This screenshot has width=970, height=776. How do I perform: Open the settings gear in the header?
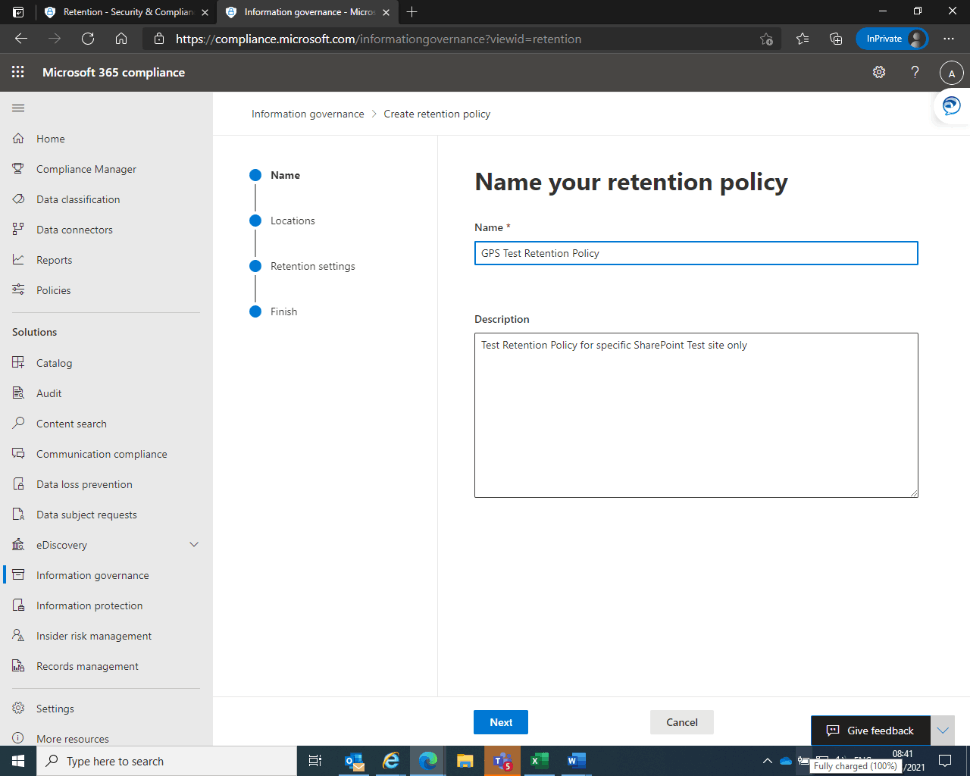tap(878, 72)
